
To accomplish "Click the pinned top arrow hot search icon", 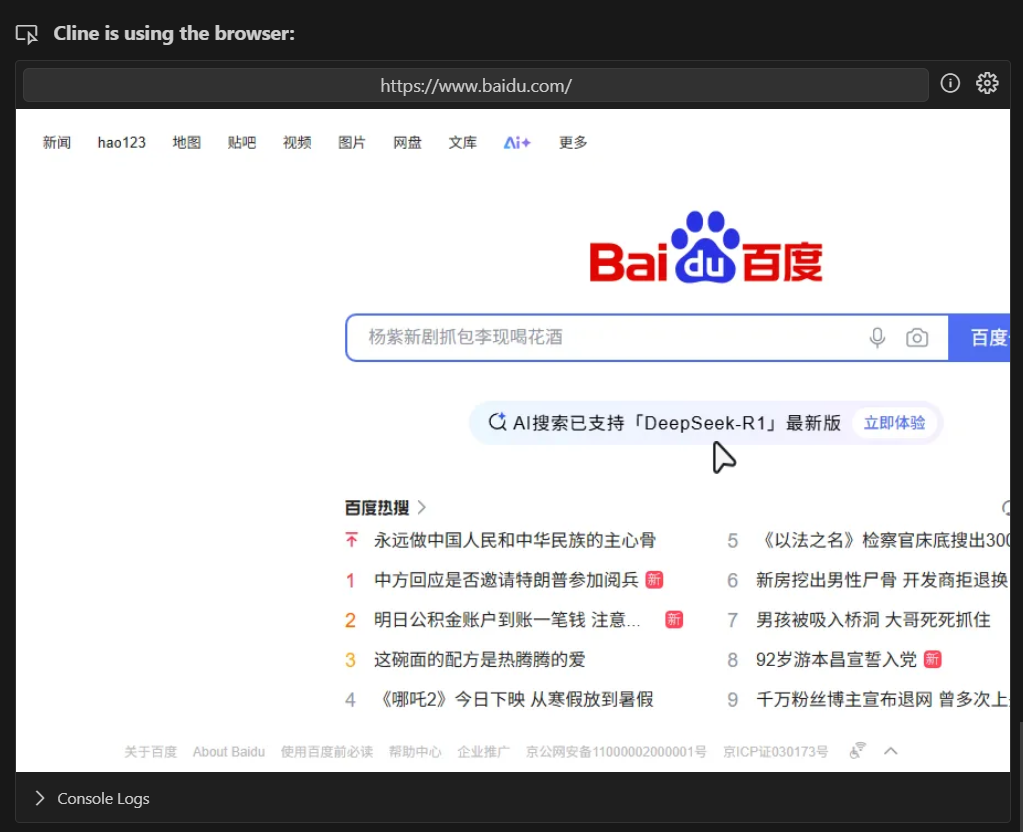I will (351, 540).
